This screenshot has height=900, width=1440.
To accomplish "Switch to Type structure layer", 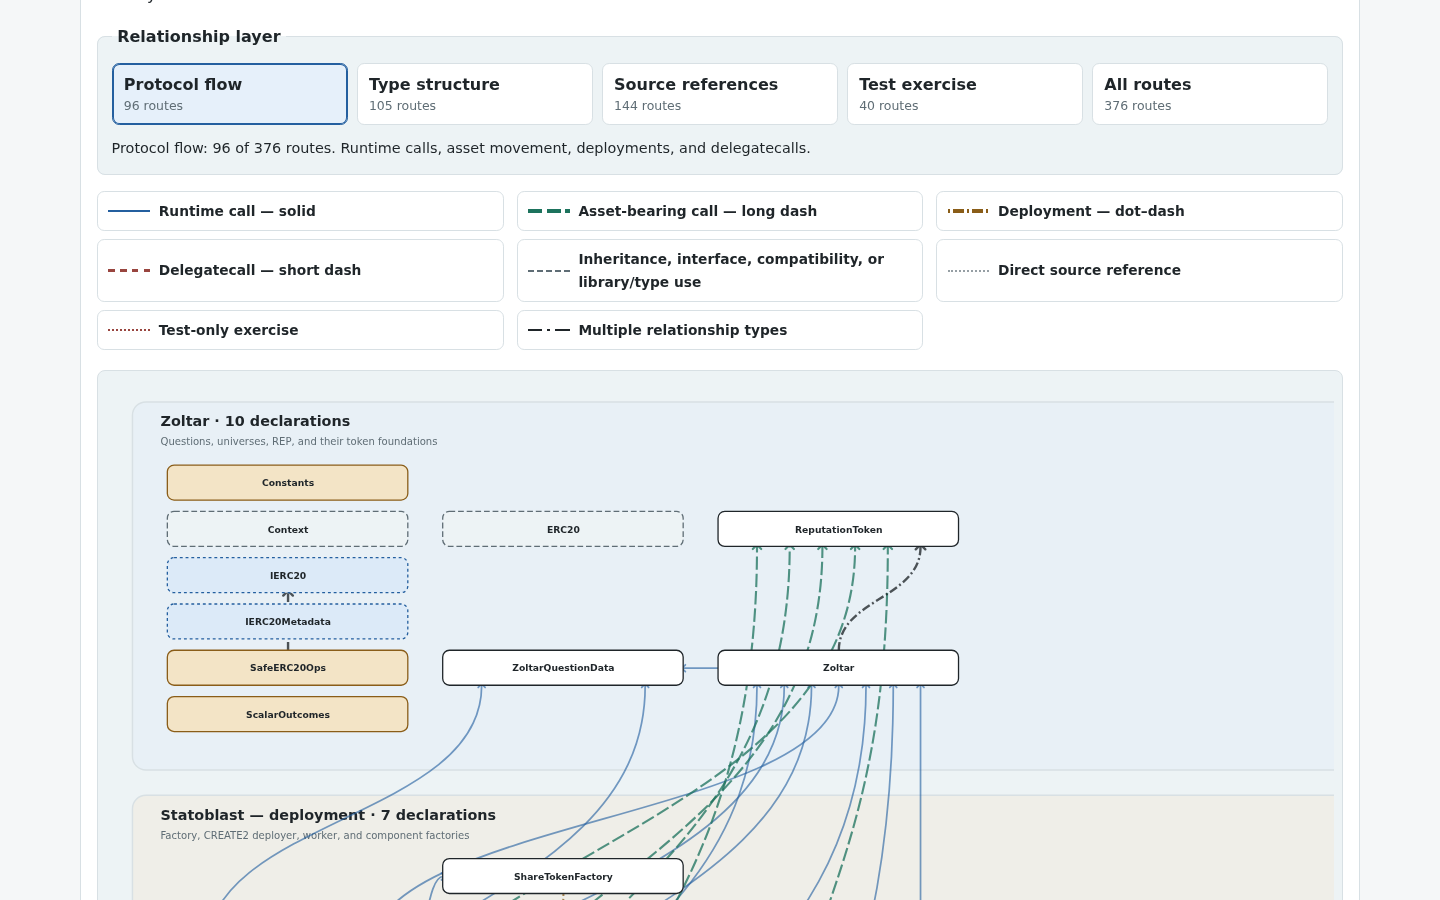I will (475, 94).
